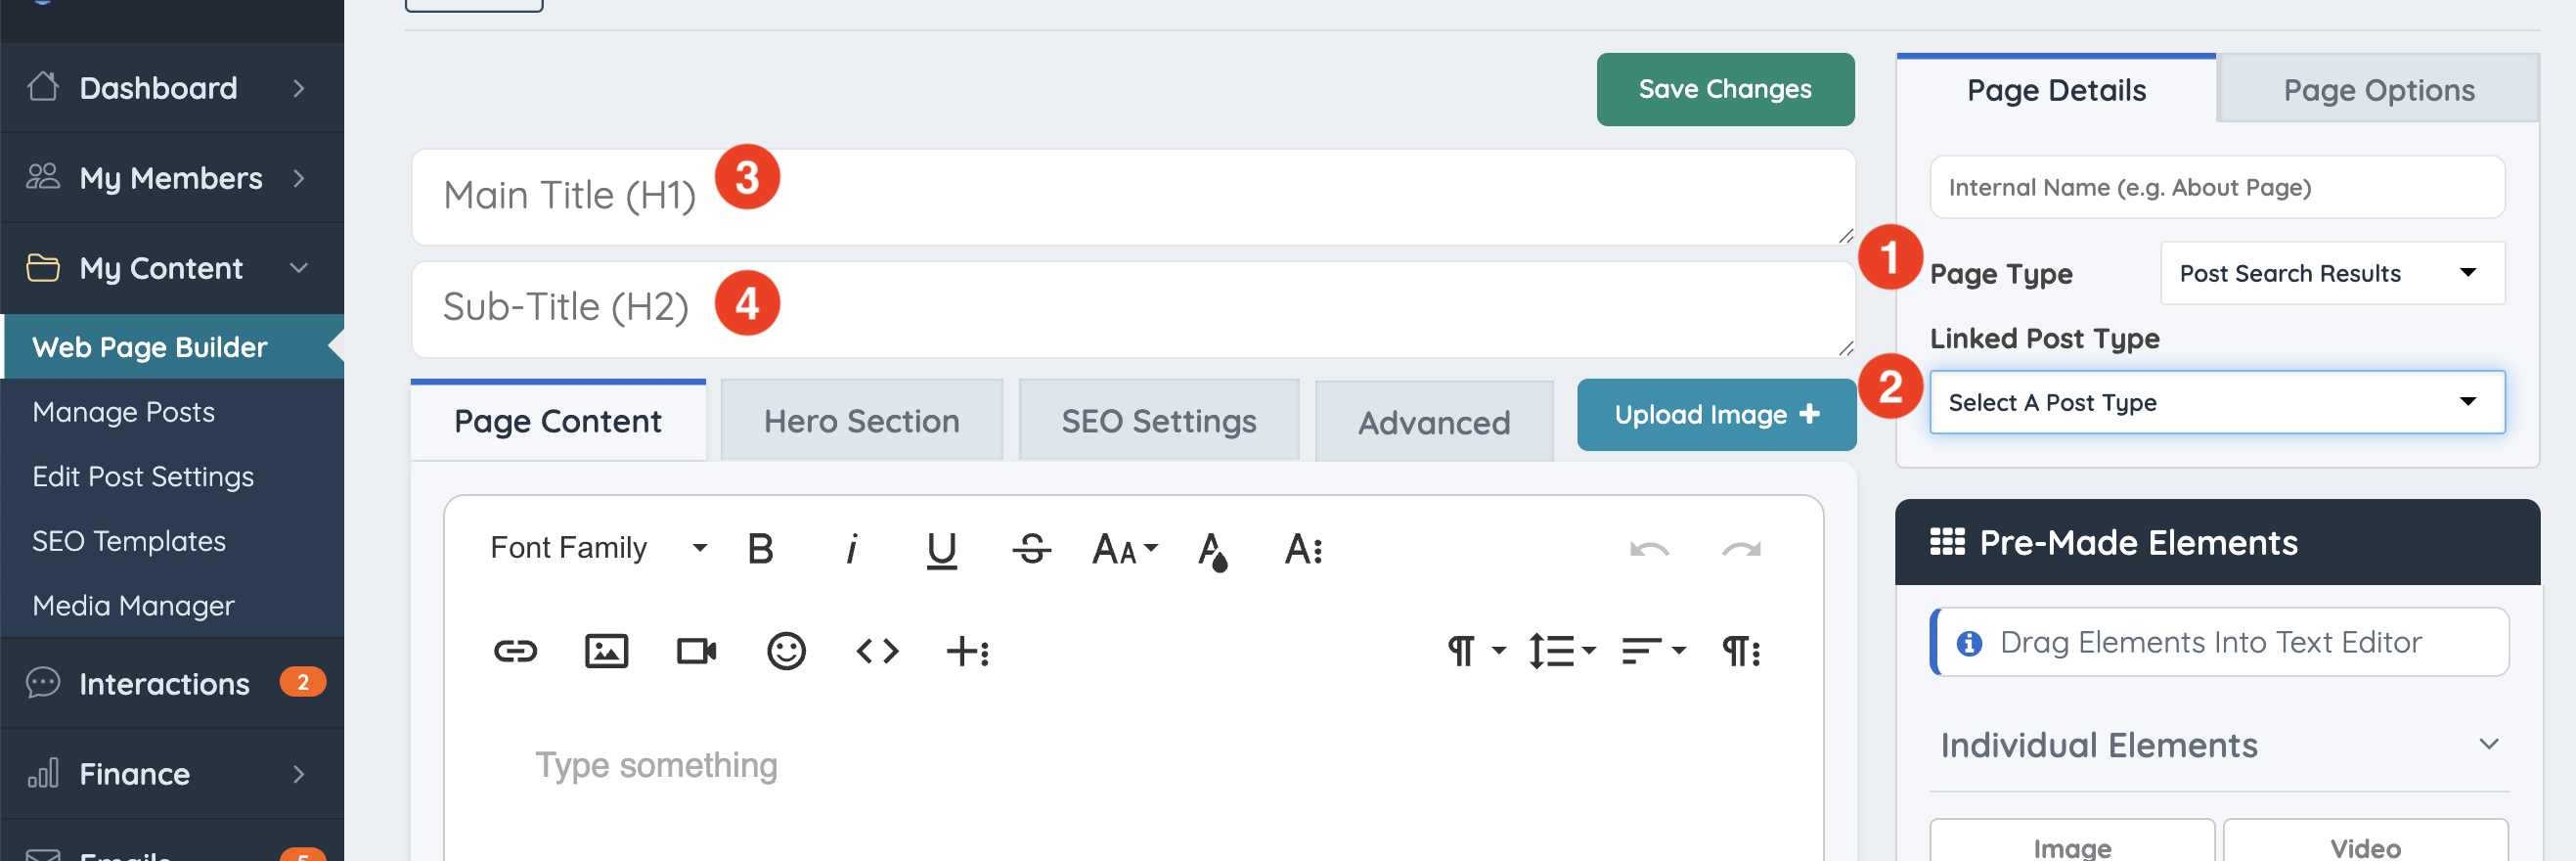Image resolution: width=2576 pixels, height=861 pixels.
Task: Click the insert image icon in editor
Action: click(x=606, y=651)
